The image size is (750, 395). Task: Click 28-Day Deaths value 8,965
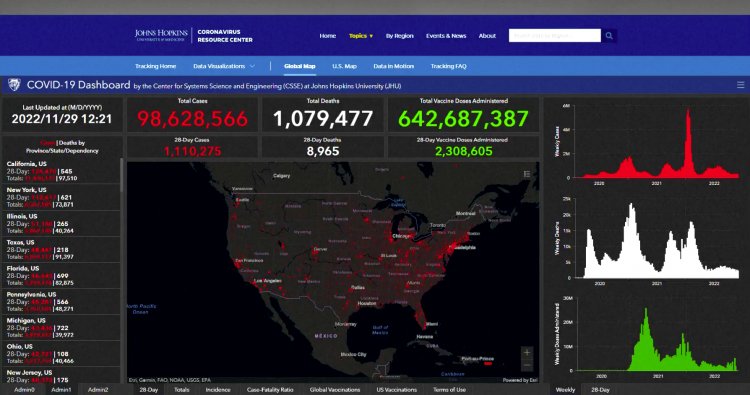(x=323, y=151)
